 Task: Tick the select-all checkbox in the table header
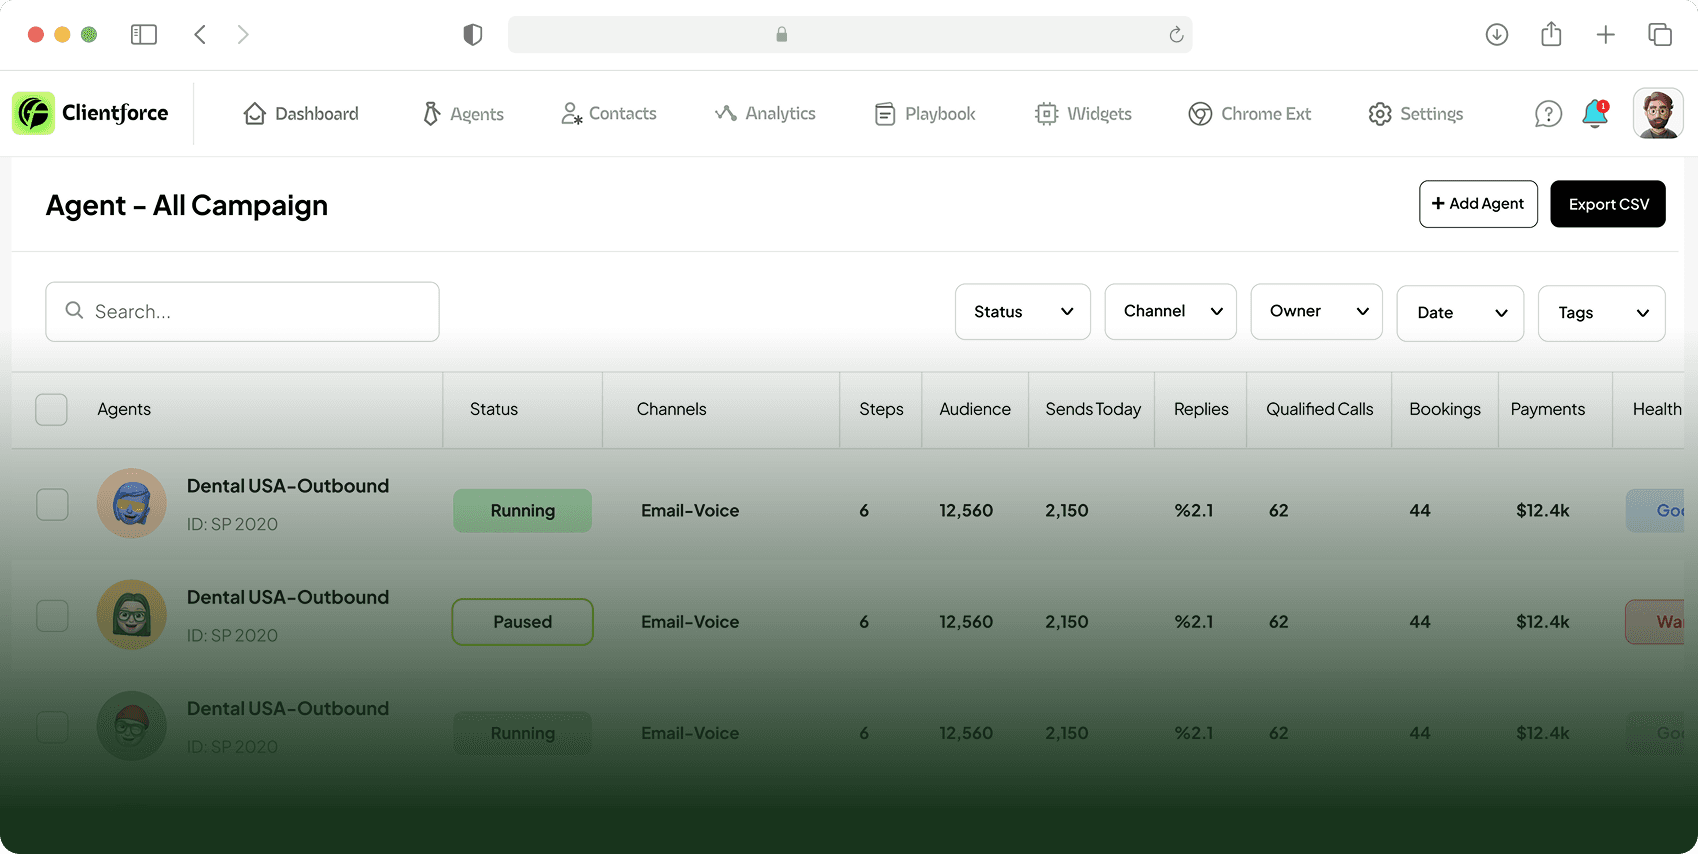52,409
